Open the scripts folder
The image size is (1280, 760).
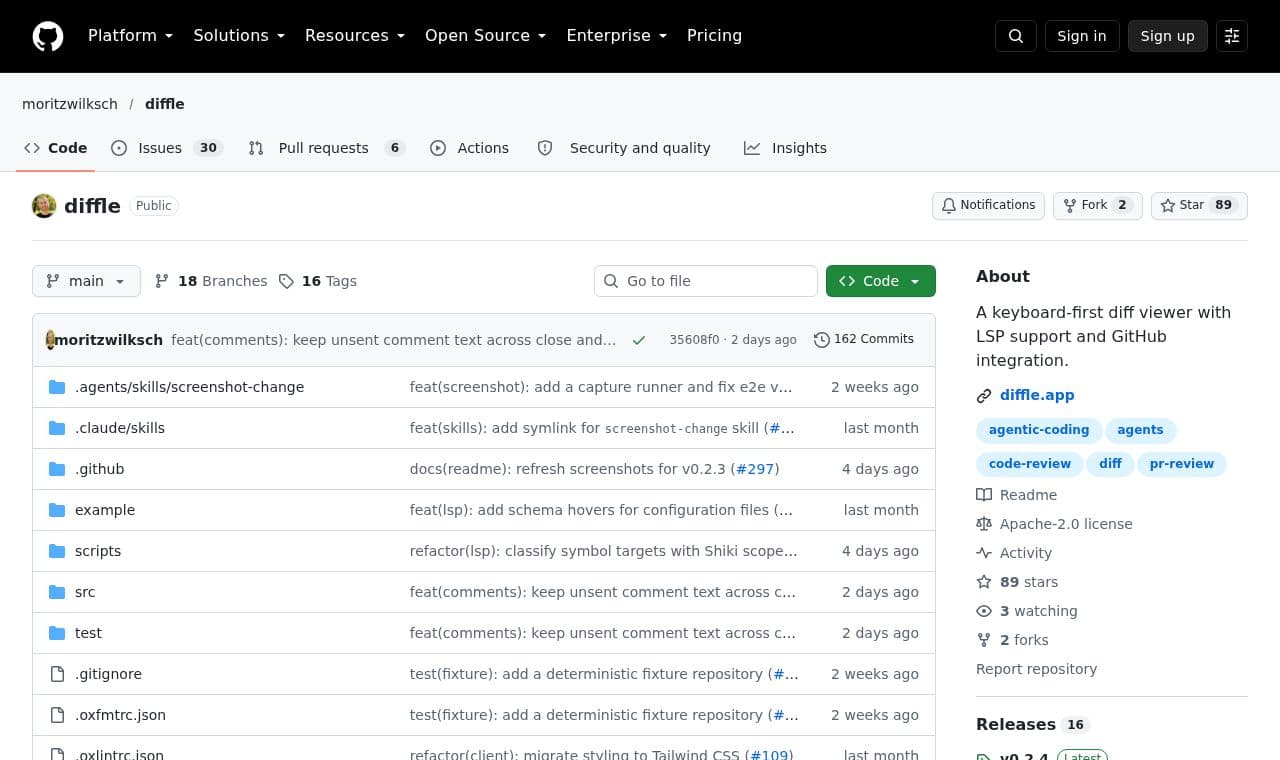pos(98,551)
